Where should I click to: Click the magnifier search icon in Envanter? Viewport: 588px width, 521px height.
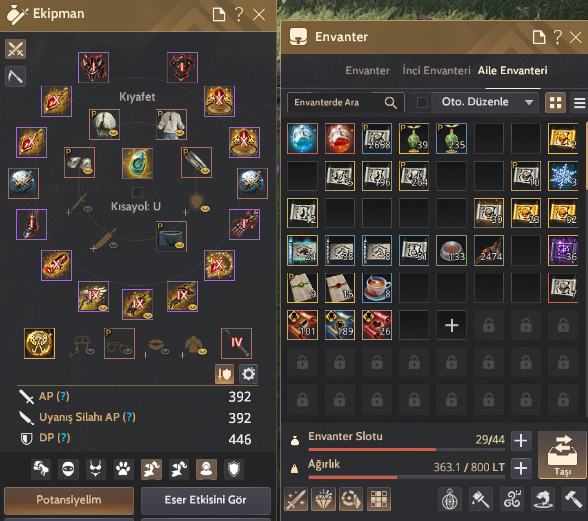point(391,103)
